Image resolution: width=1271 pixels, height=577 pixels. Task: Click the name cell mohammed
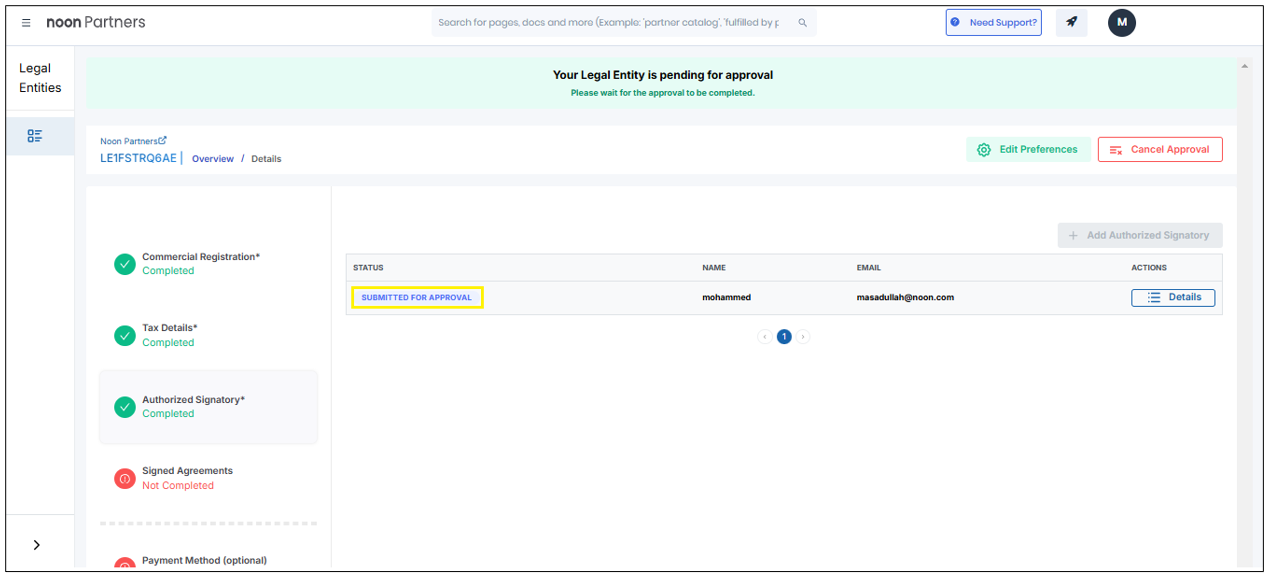pyautogui.click(x=726, y=297)
